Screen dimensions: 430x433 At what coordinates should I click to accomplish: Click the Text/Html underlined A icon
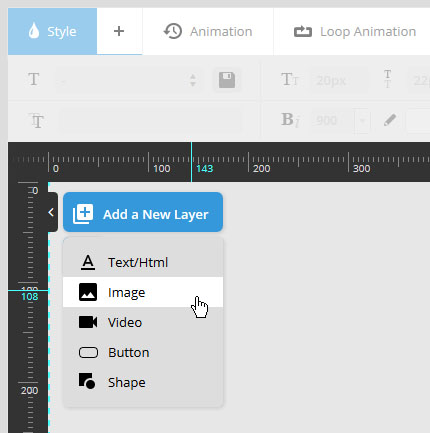[88, 262]
